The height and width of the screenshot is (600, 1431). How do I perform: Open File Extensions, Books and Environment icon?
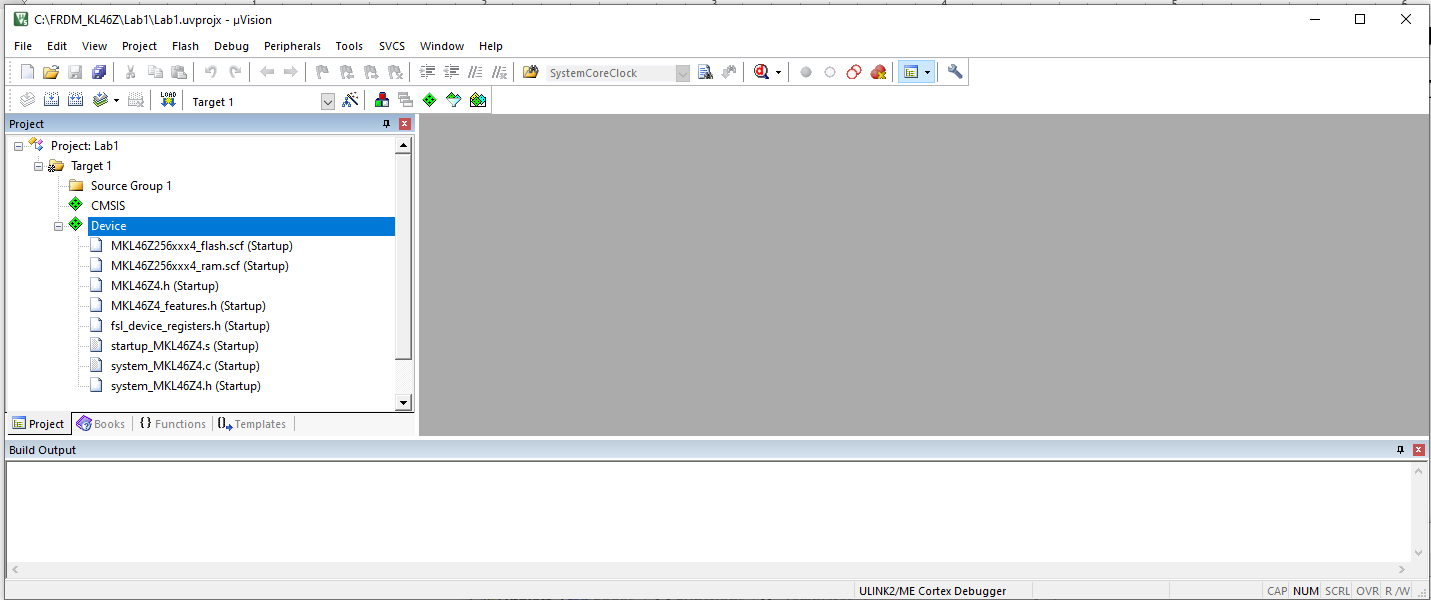pos(381,100)
